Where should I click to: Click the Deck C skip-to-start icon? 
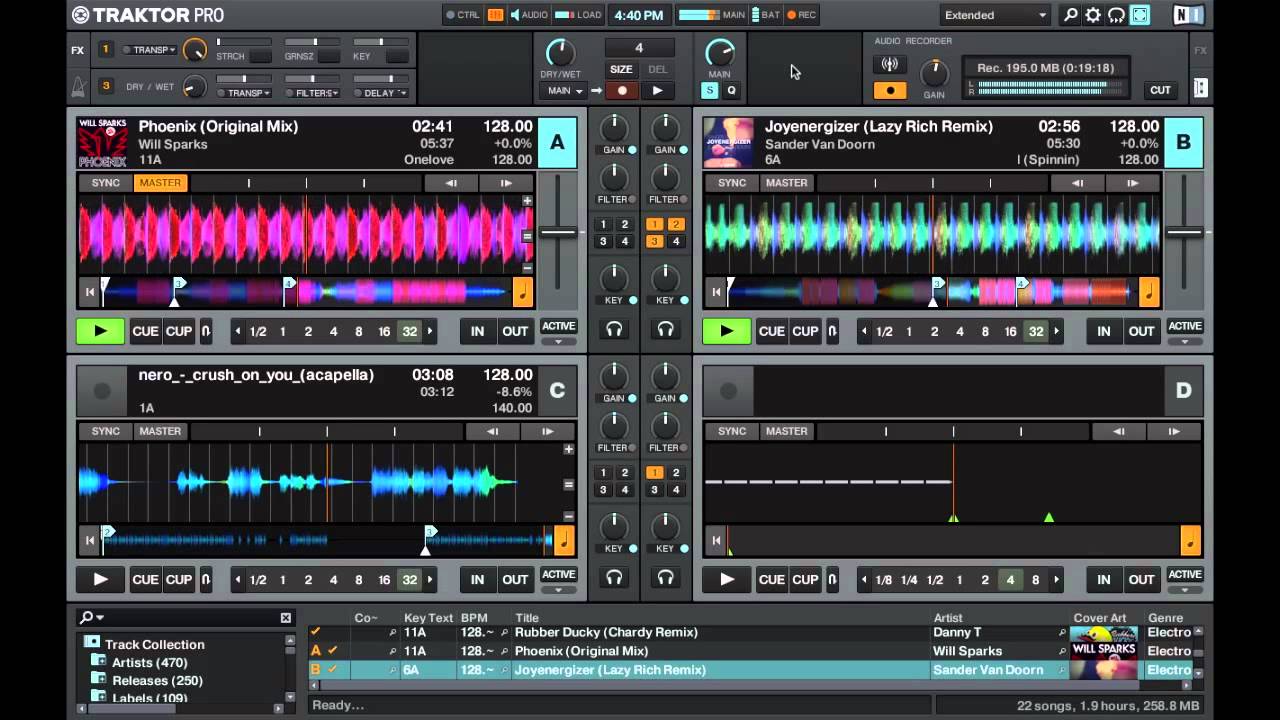89,541
